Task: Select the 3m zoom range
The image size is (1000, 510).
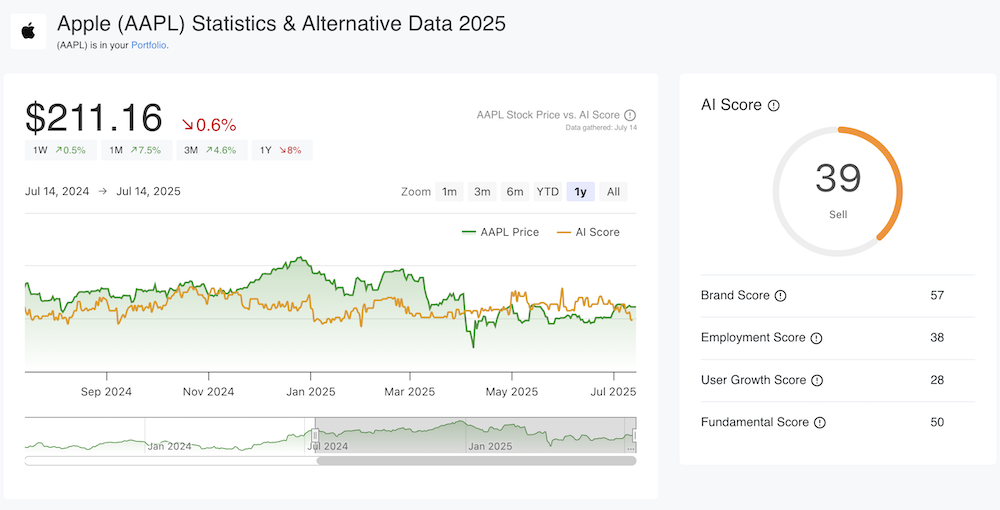Action: point(482,192)
